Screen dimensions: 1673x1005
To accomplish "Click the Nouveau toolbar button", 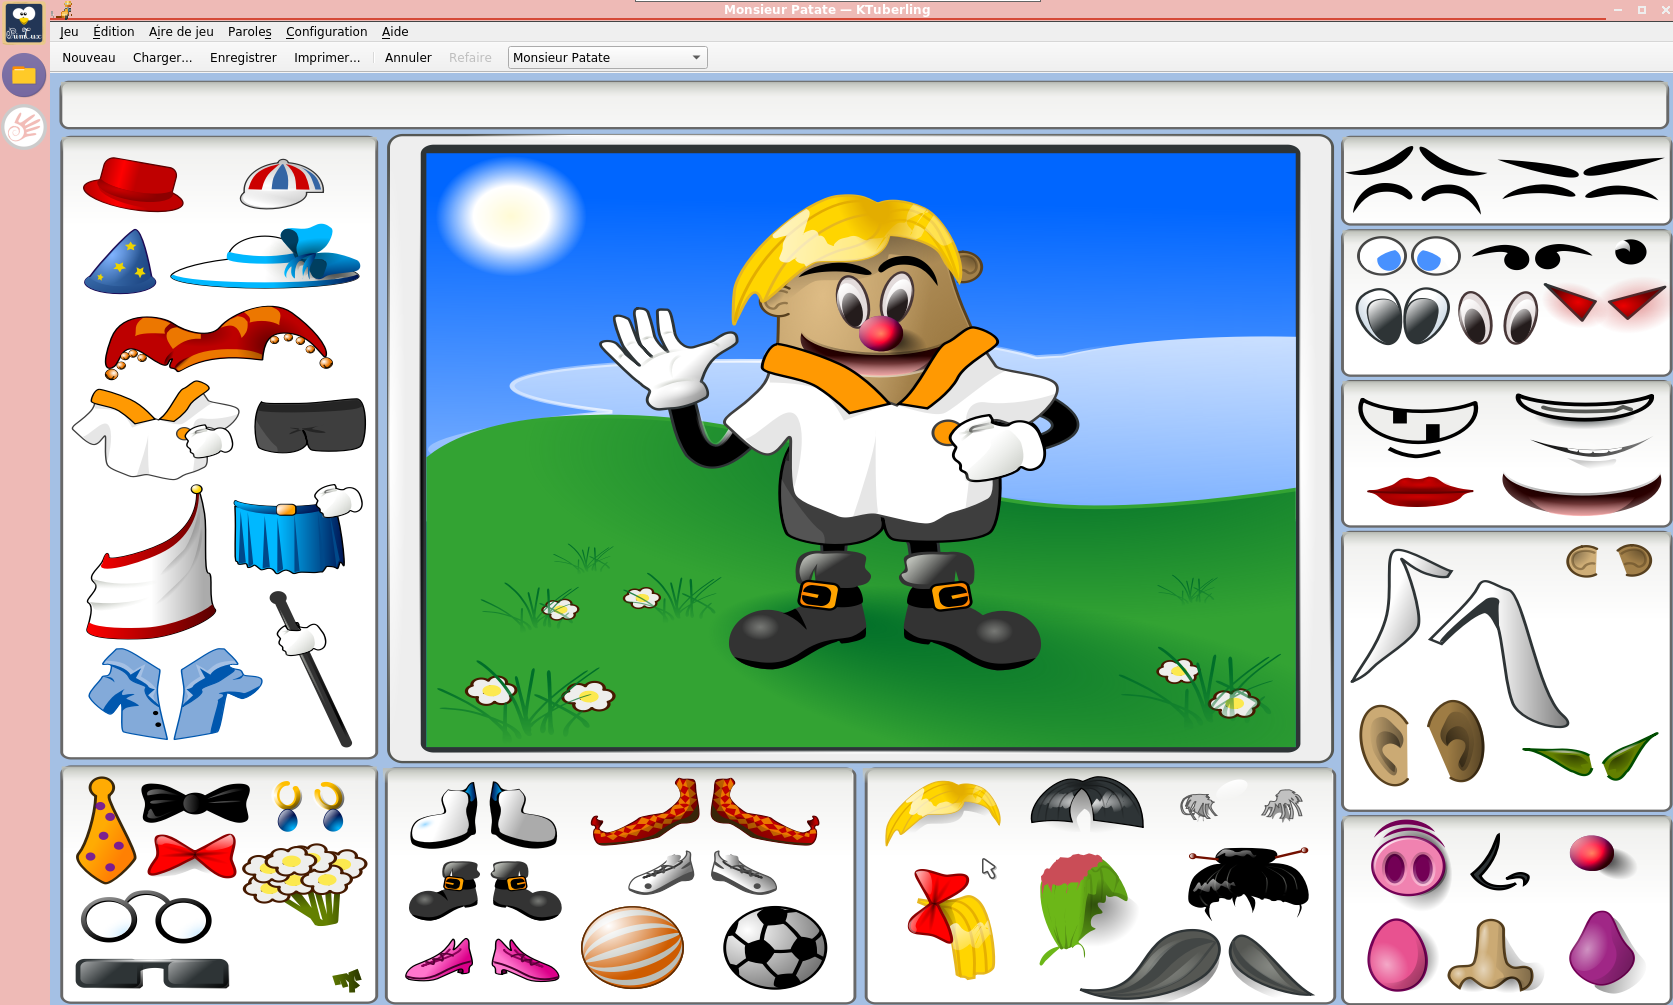I will point(89,58).
